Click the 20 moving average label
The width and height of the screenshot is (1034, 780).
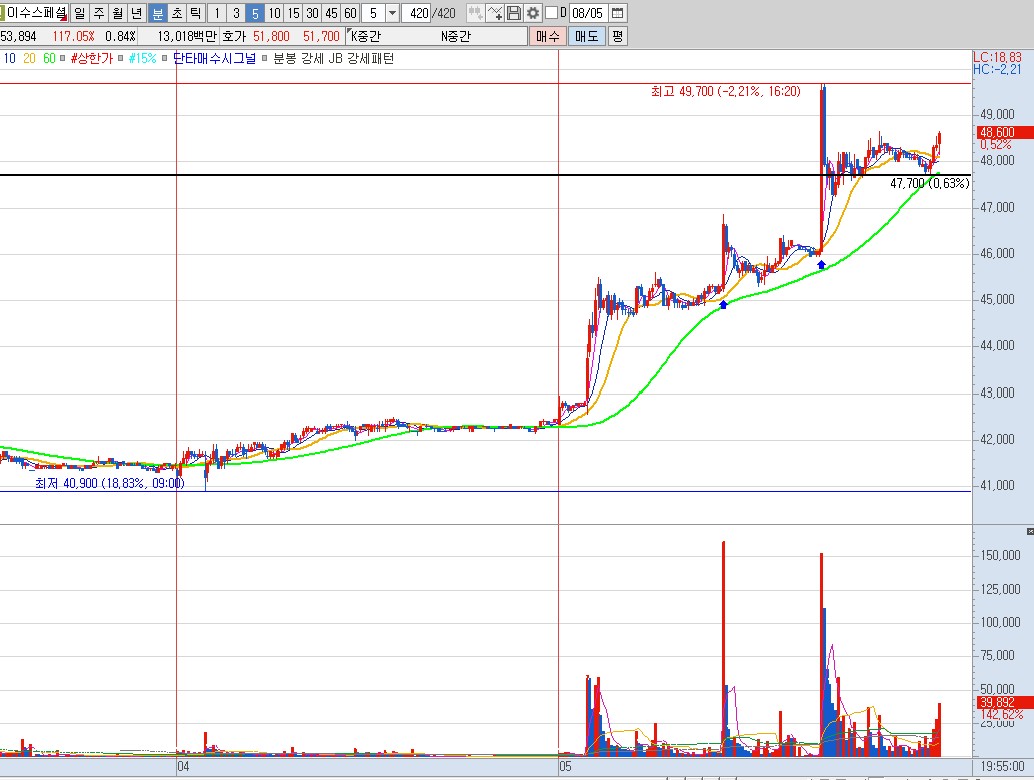(29, 58)
